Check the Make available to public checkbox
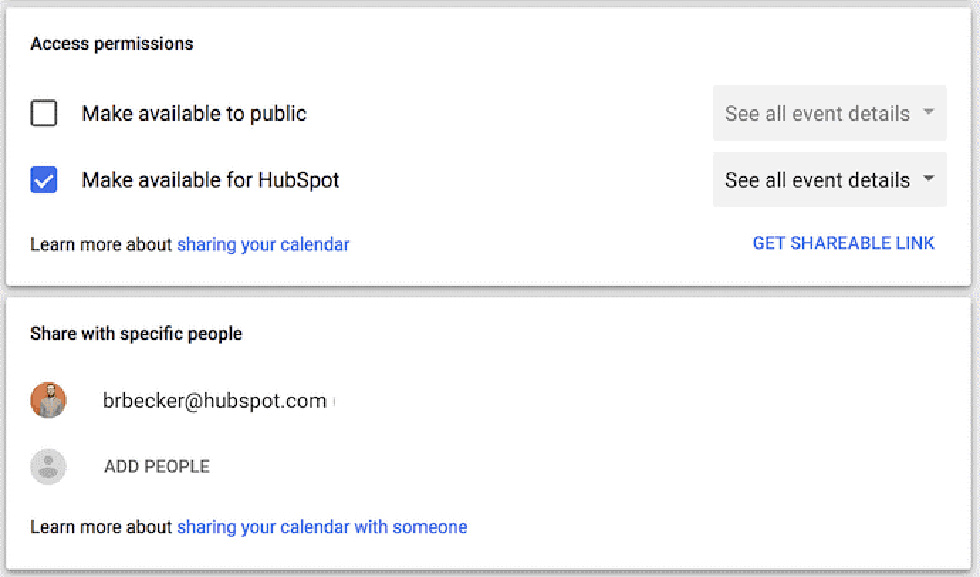 44,114
